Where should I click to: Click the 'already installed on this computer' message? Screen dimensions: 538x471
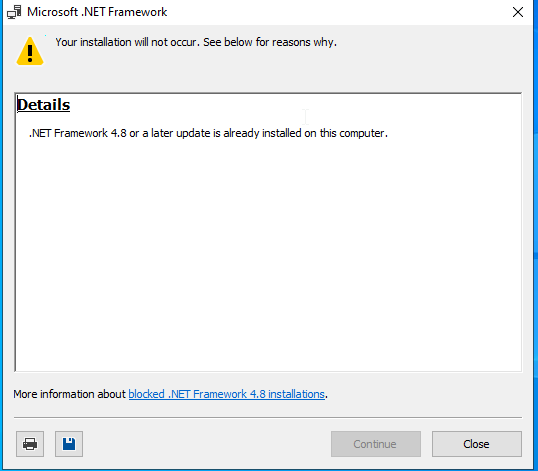[208, 133]
